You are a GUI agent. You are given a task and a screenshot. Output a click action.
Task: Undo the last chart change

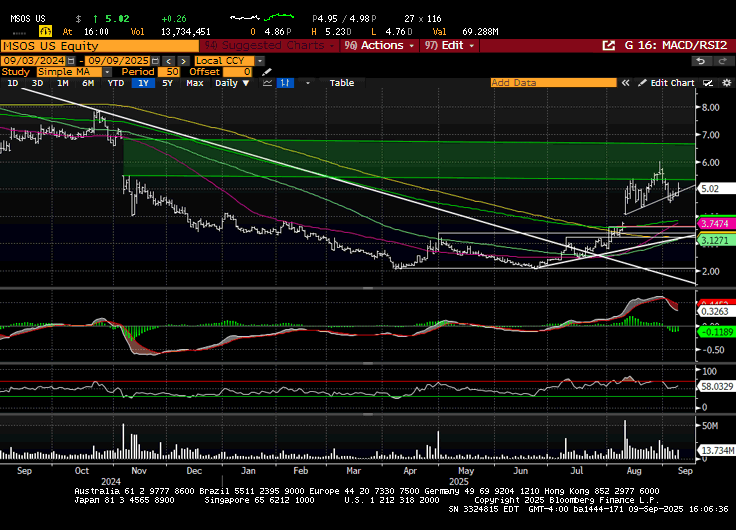pyautogui.click(x=701, y=61)
